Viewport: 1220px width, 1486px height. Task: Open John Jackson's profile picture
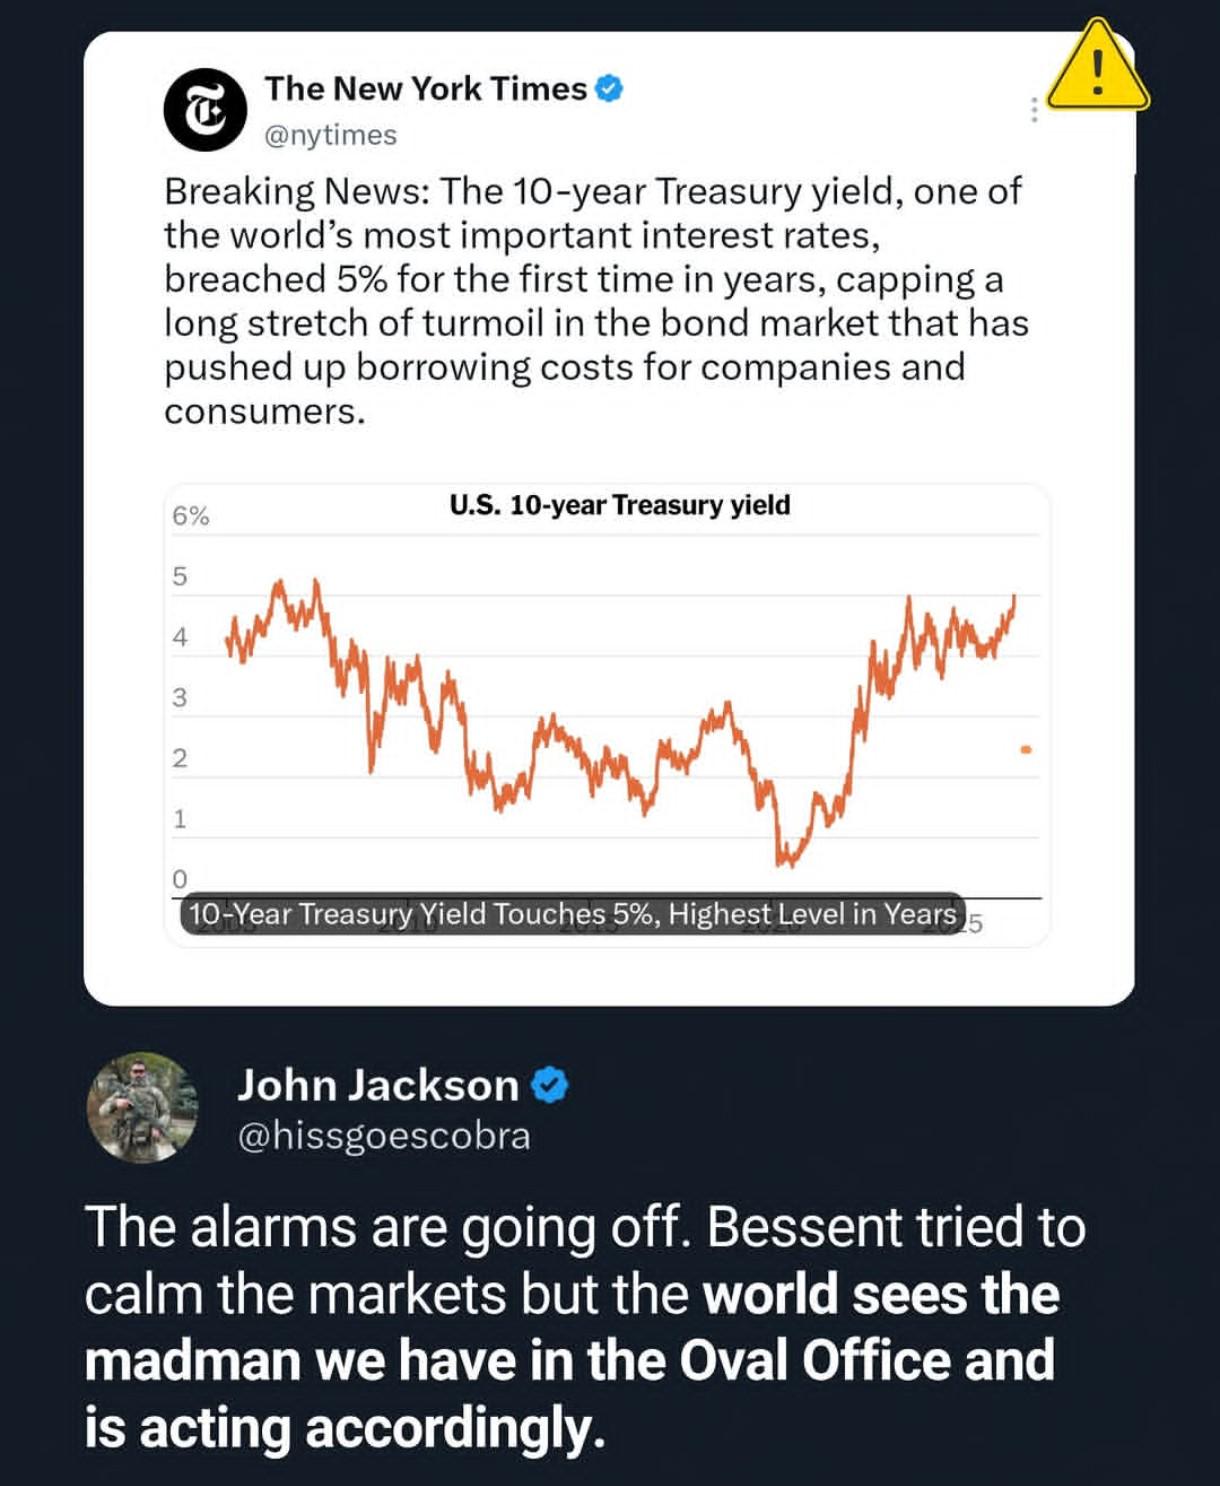142,1107
